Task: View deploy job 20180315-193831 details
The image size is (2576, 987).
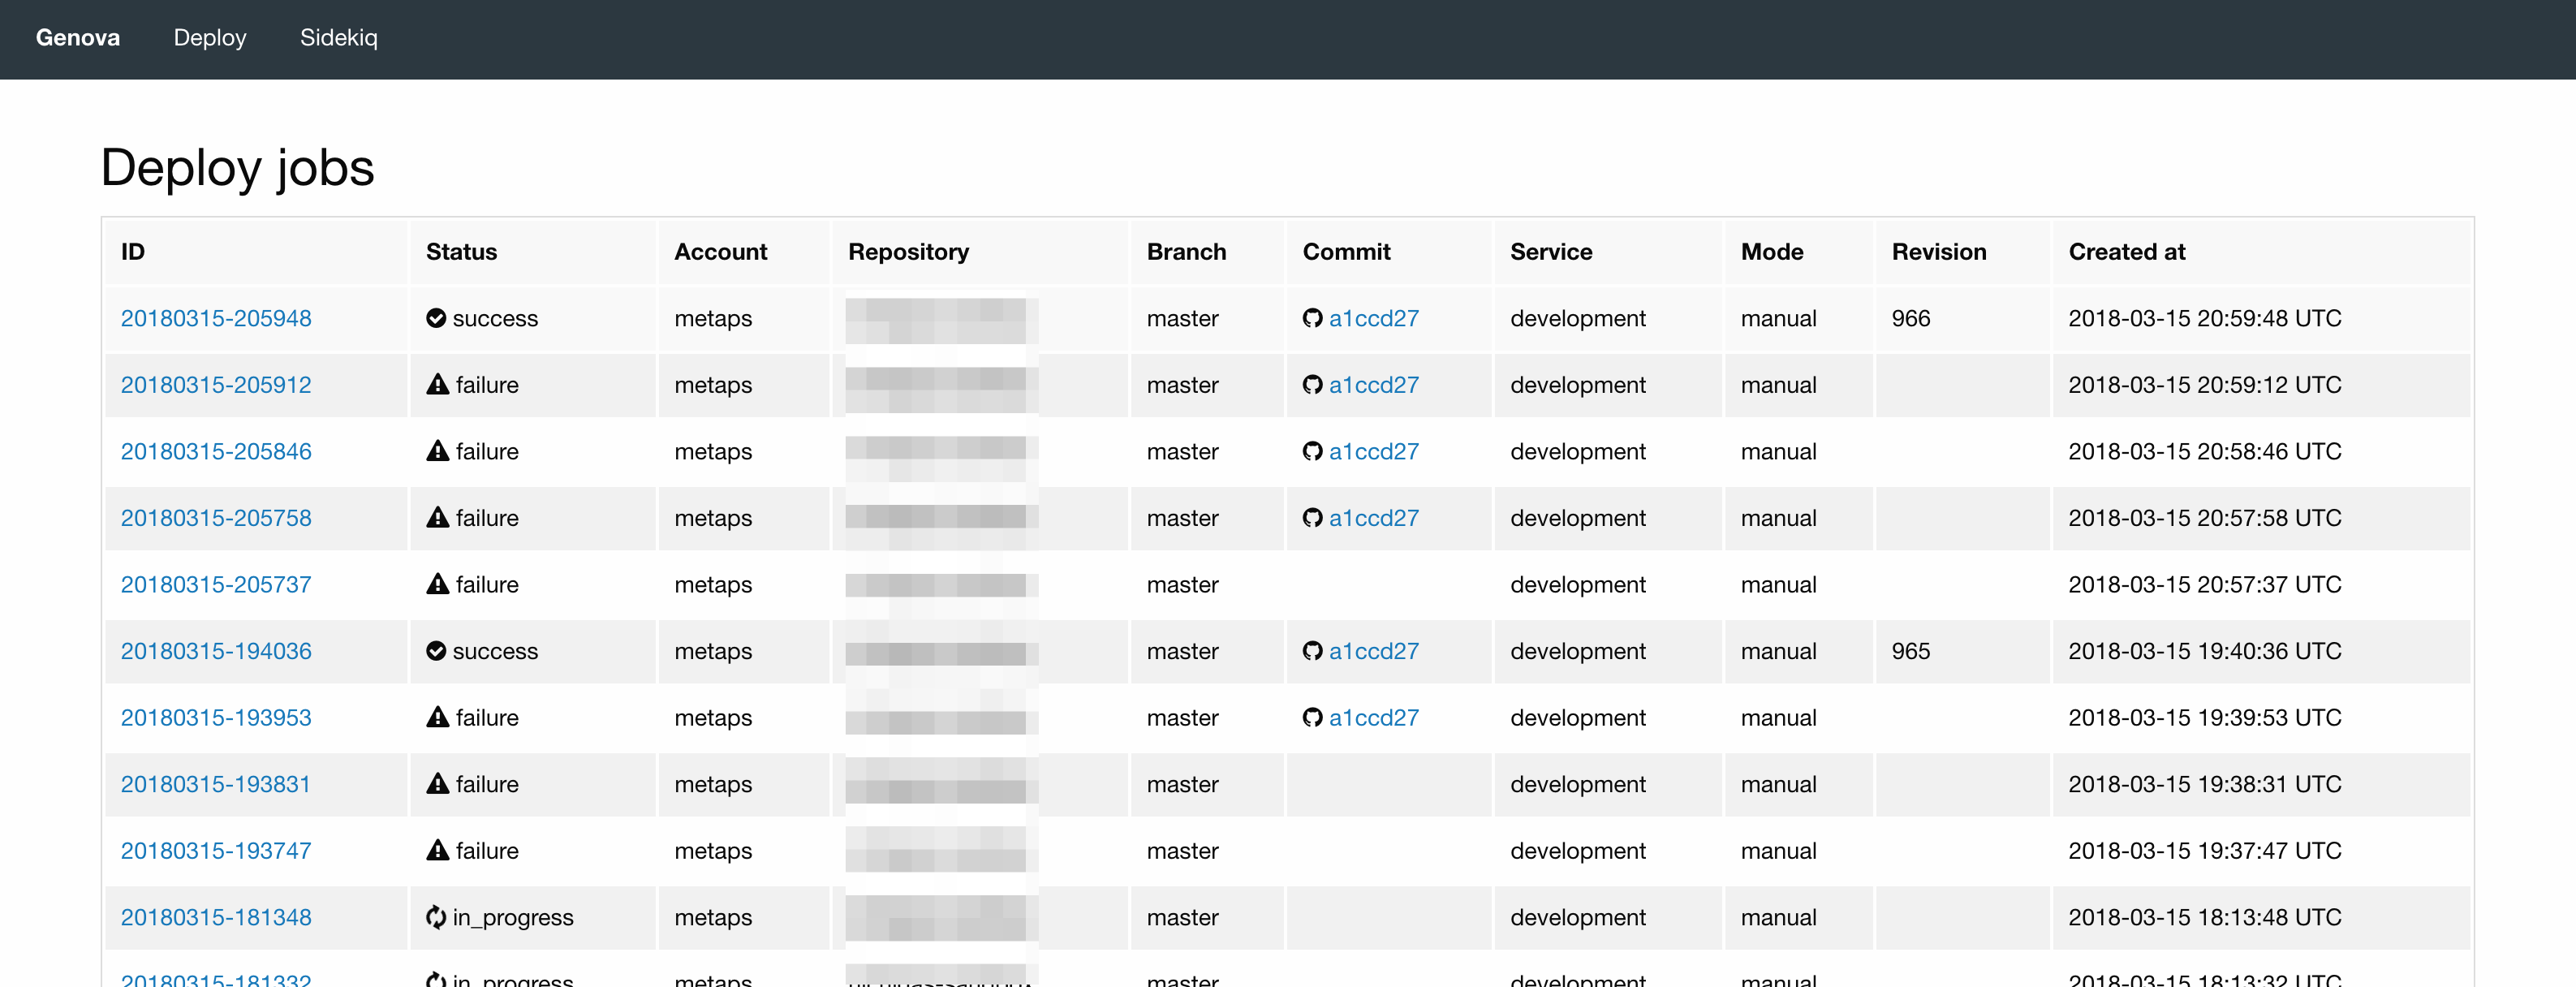Action: pos(216,784)
